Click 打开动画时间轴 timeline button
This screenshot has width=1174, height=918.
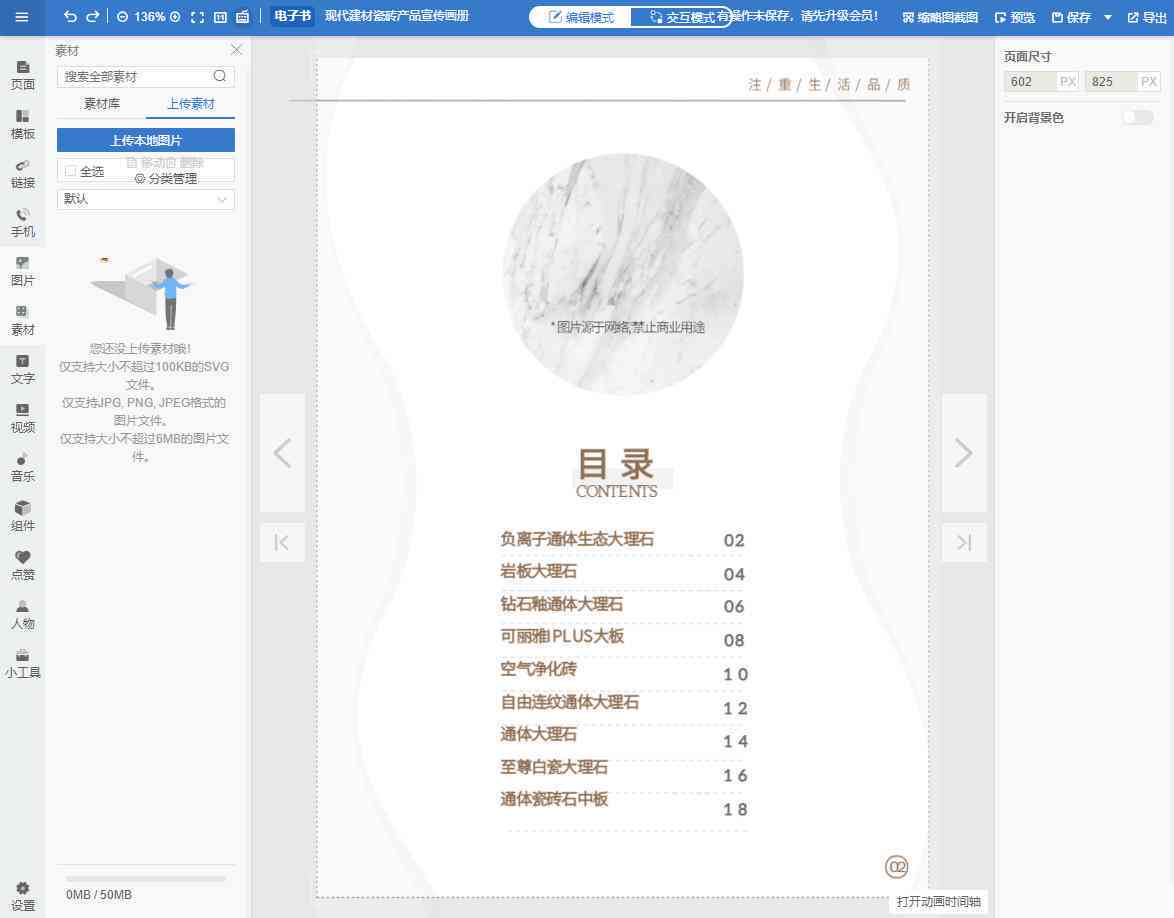click(x=938, y=902)
